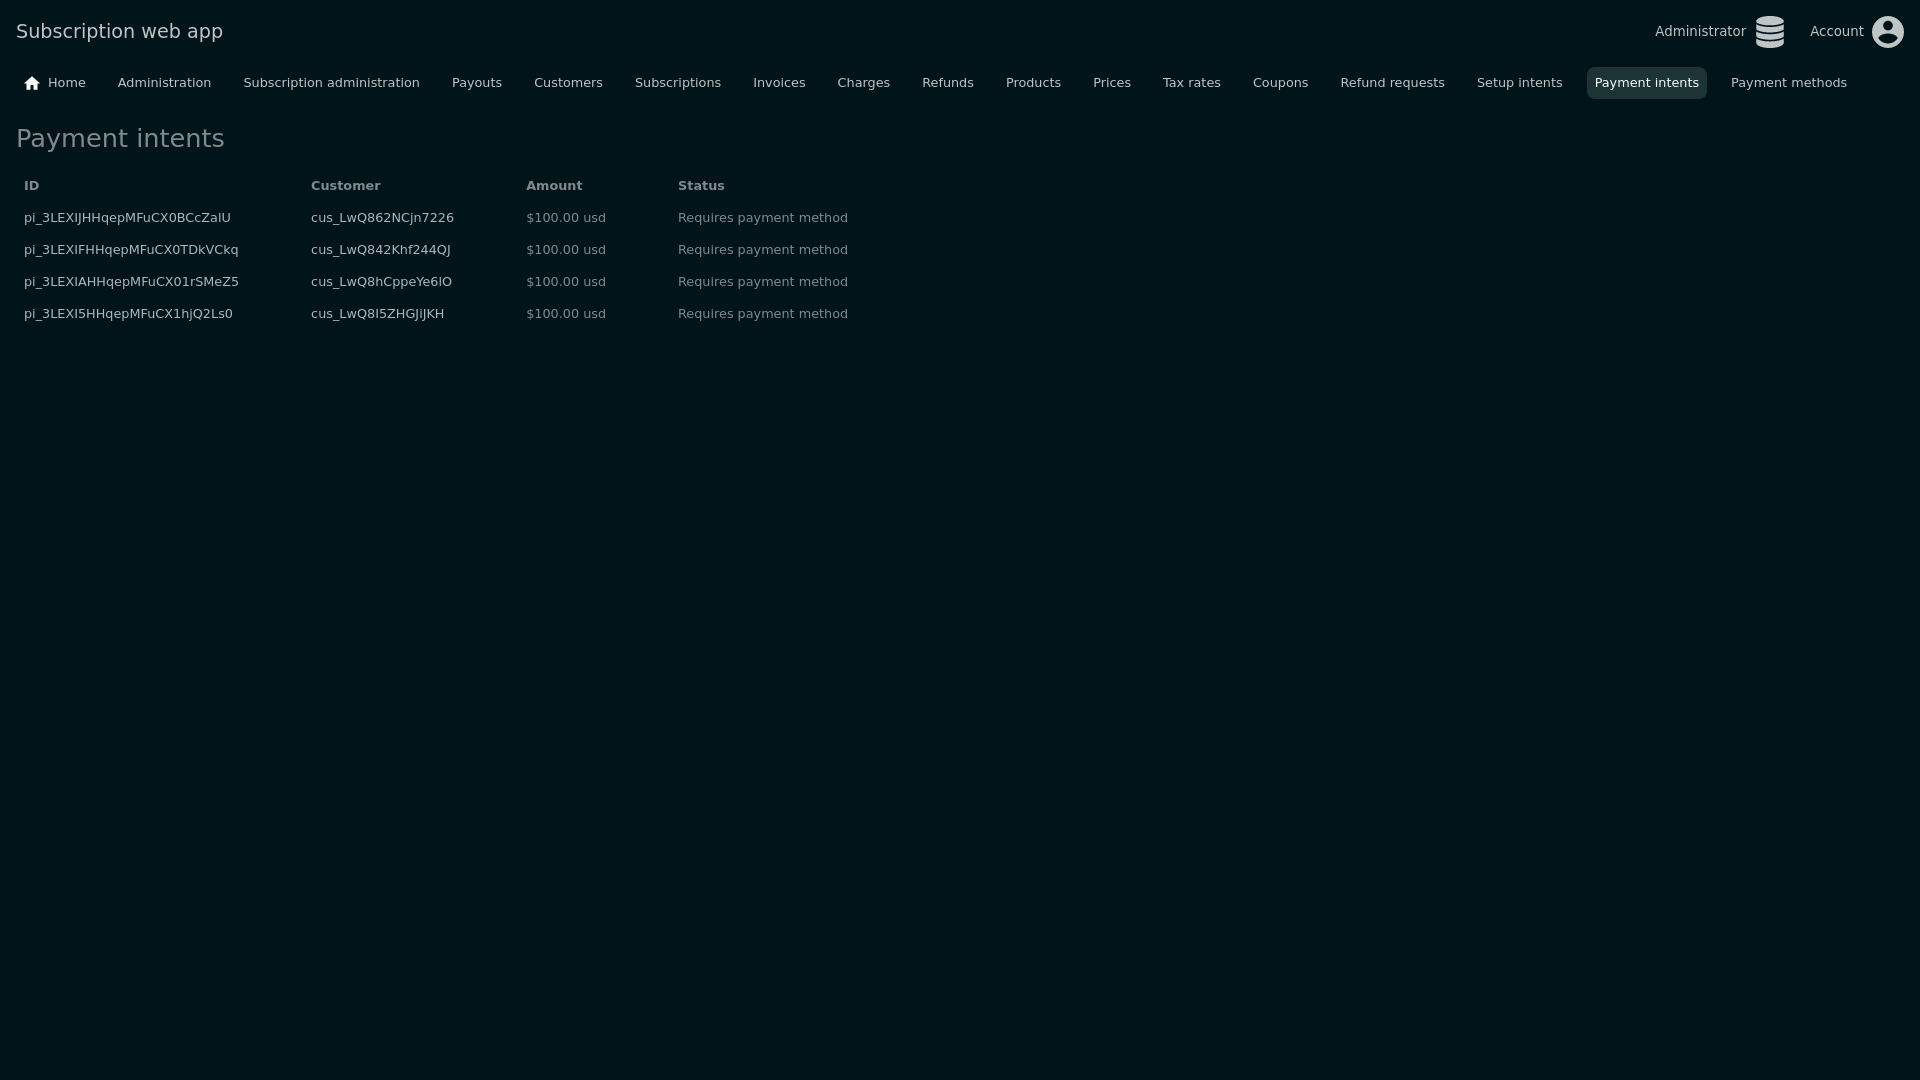Open Charges in navigation bar
Screen dimensions: 1920x1080
click(862, 83)
